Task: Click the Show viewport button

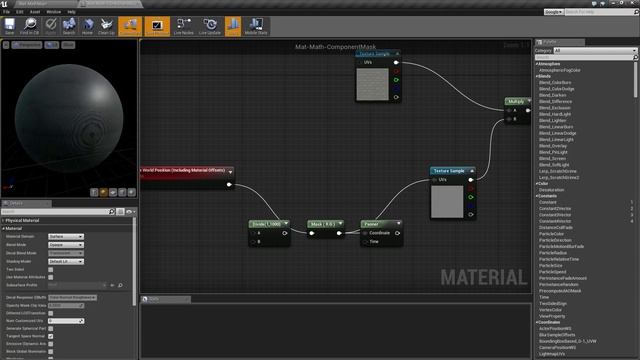Action: click(x=68, y=45)
